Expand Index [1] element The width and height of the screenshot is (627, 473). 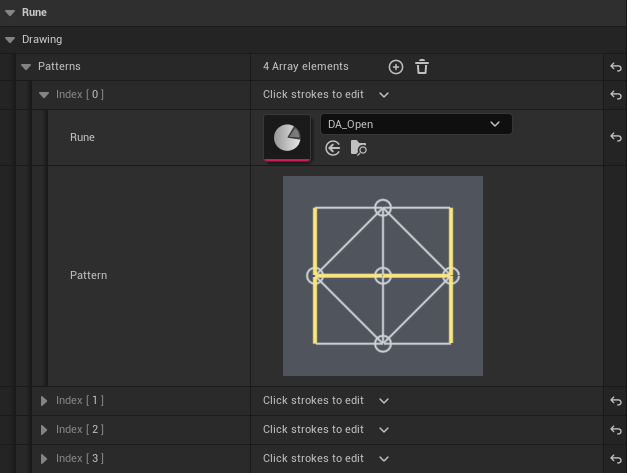[44, 401]
